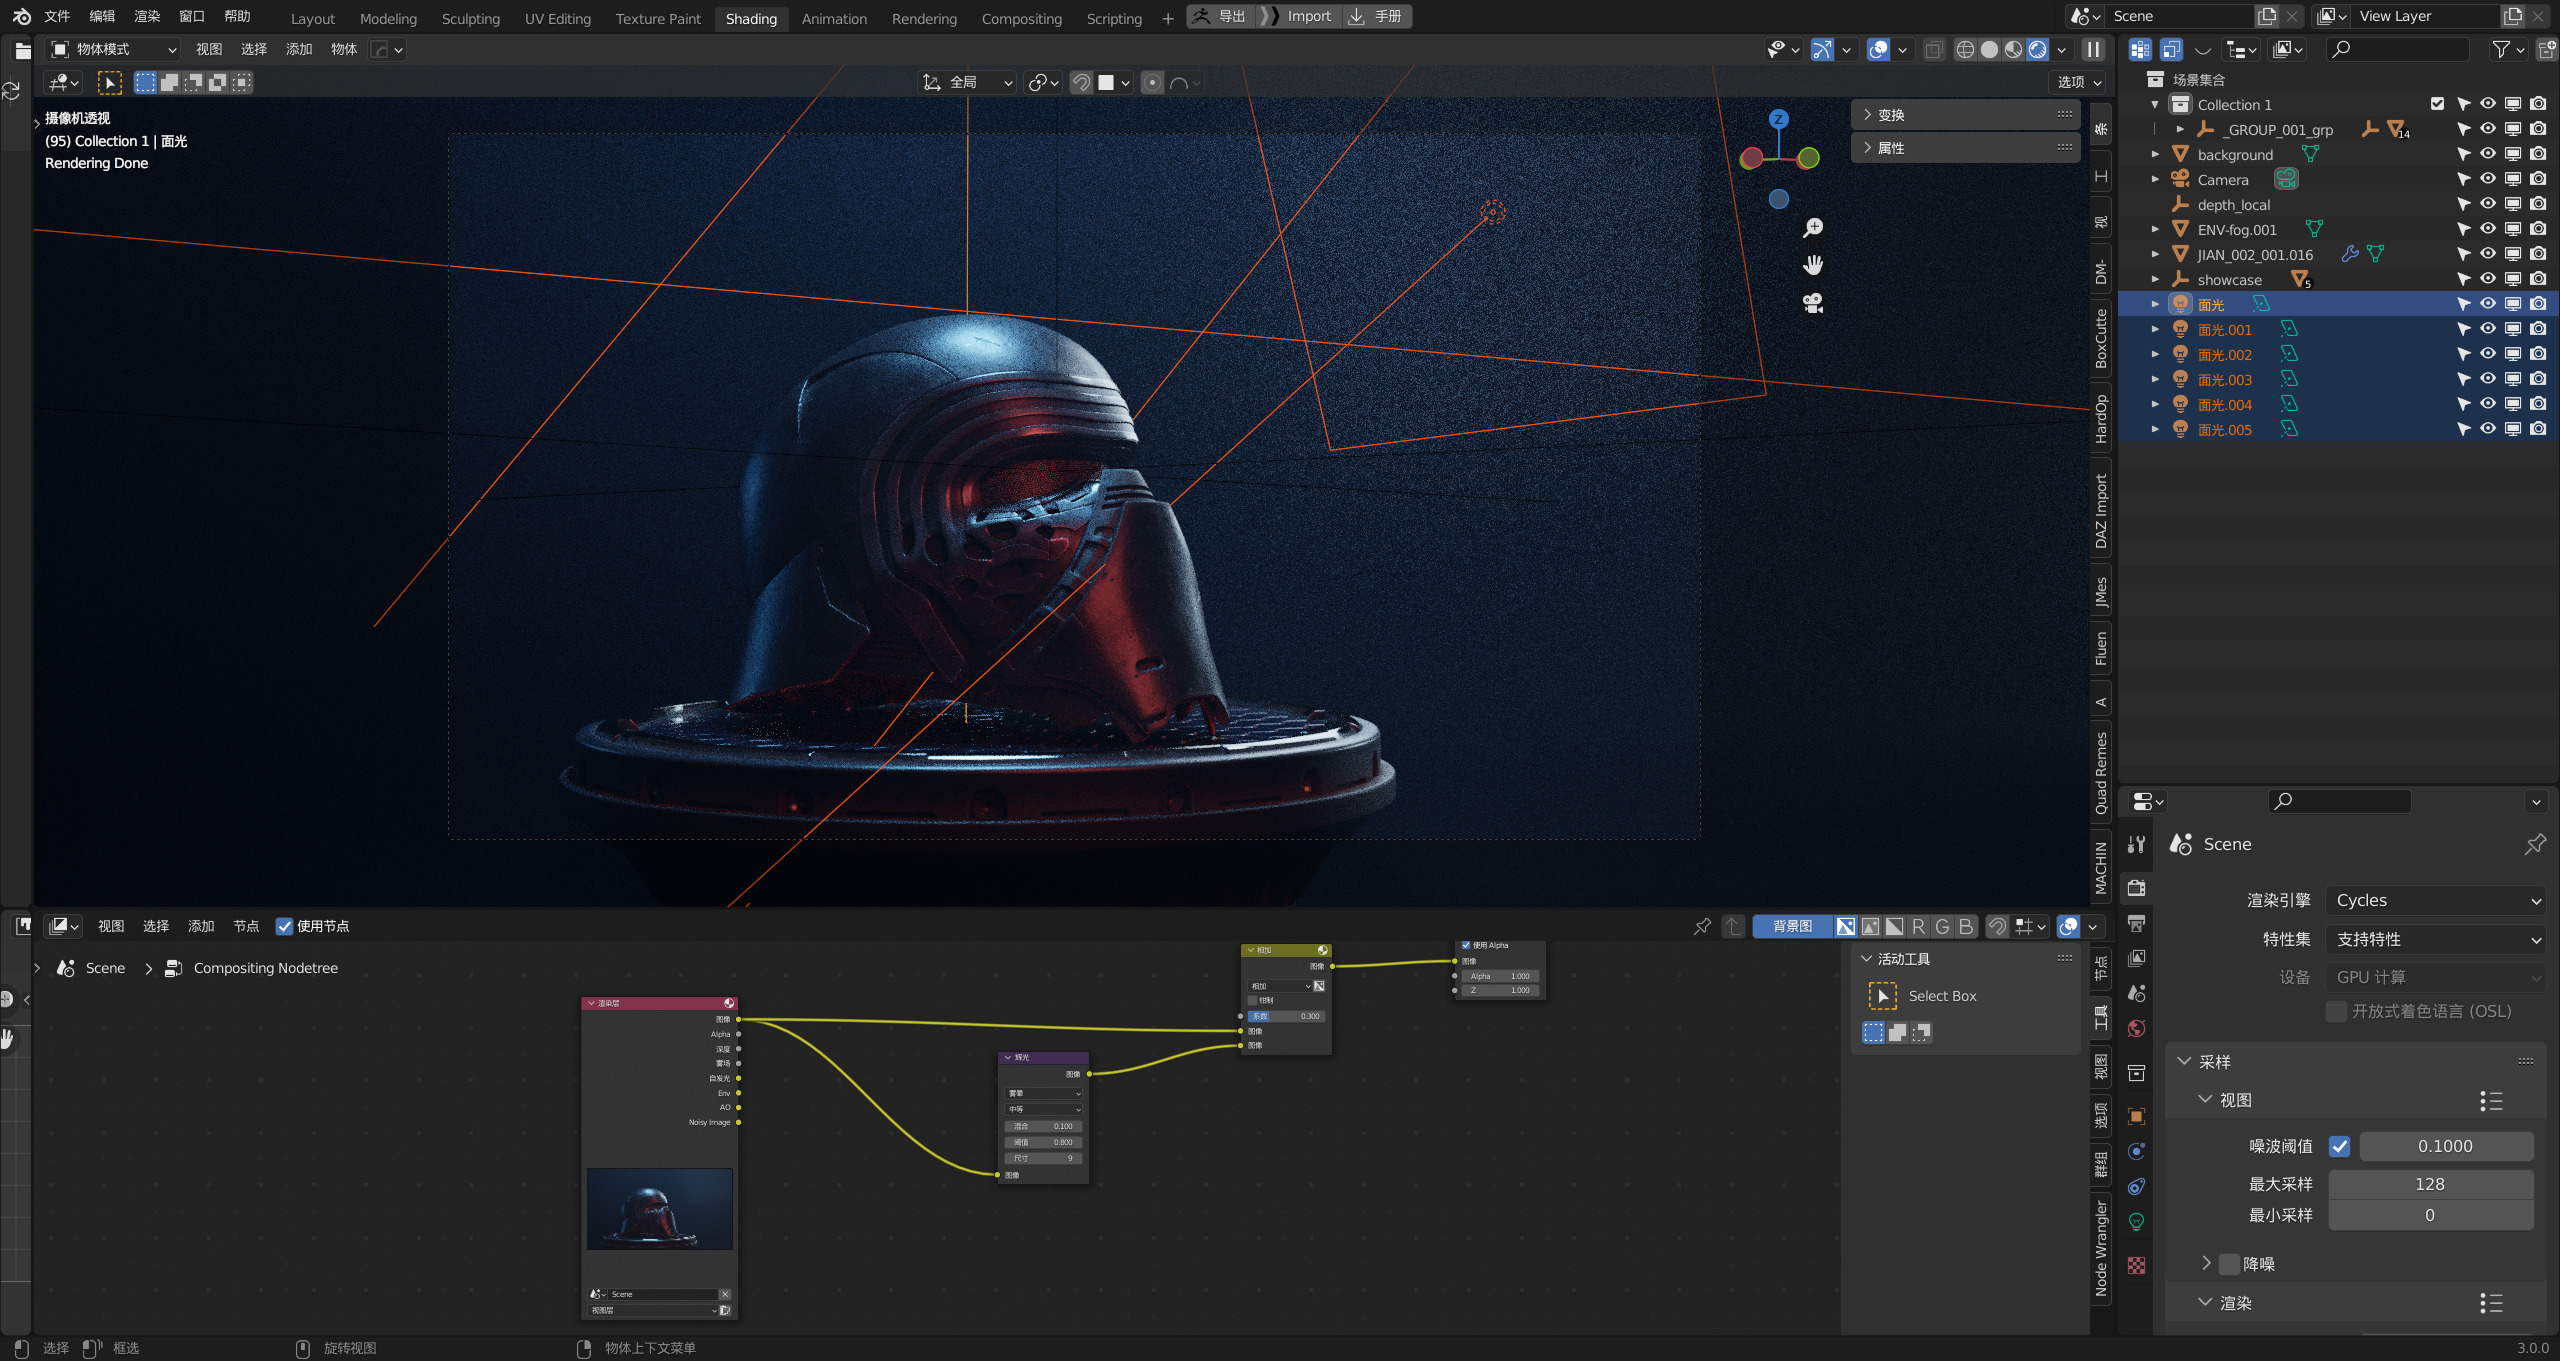Collapse the 采样 panel
2560x1361 pixels.
pyautogui.click(x=2185, y=1062)
